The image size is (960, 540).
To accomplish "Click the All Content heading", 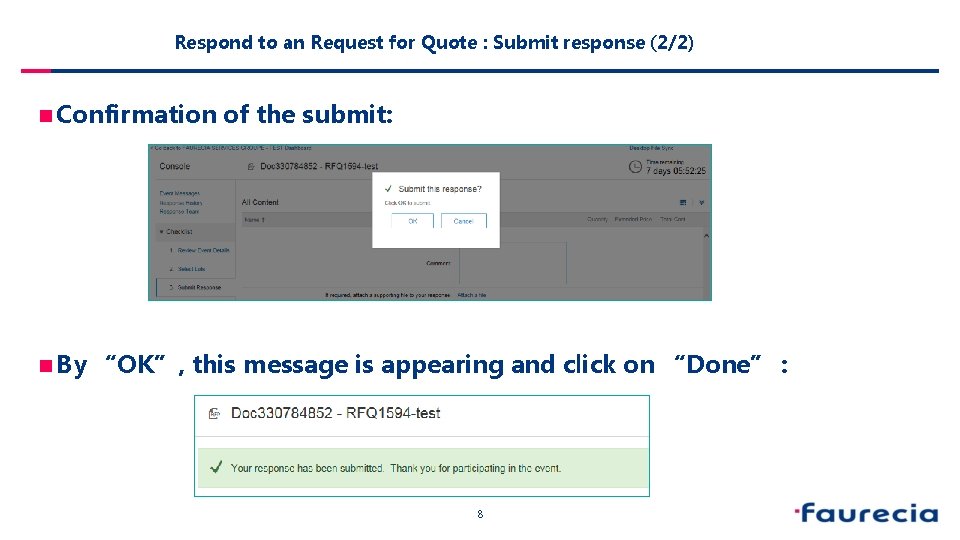I will point(260,202).
